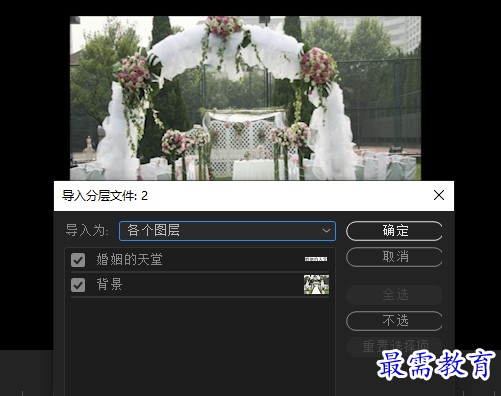Open the 导入为 dropdown showing 各个图层

tap(227, 231)
